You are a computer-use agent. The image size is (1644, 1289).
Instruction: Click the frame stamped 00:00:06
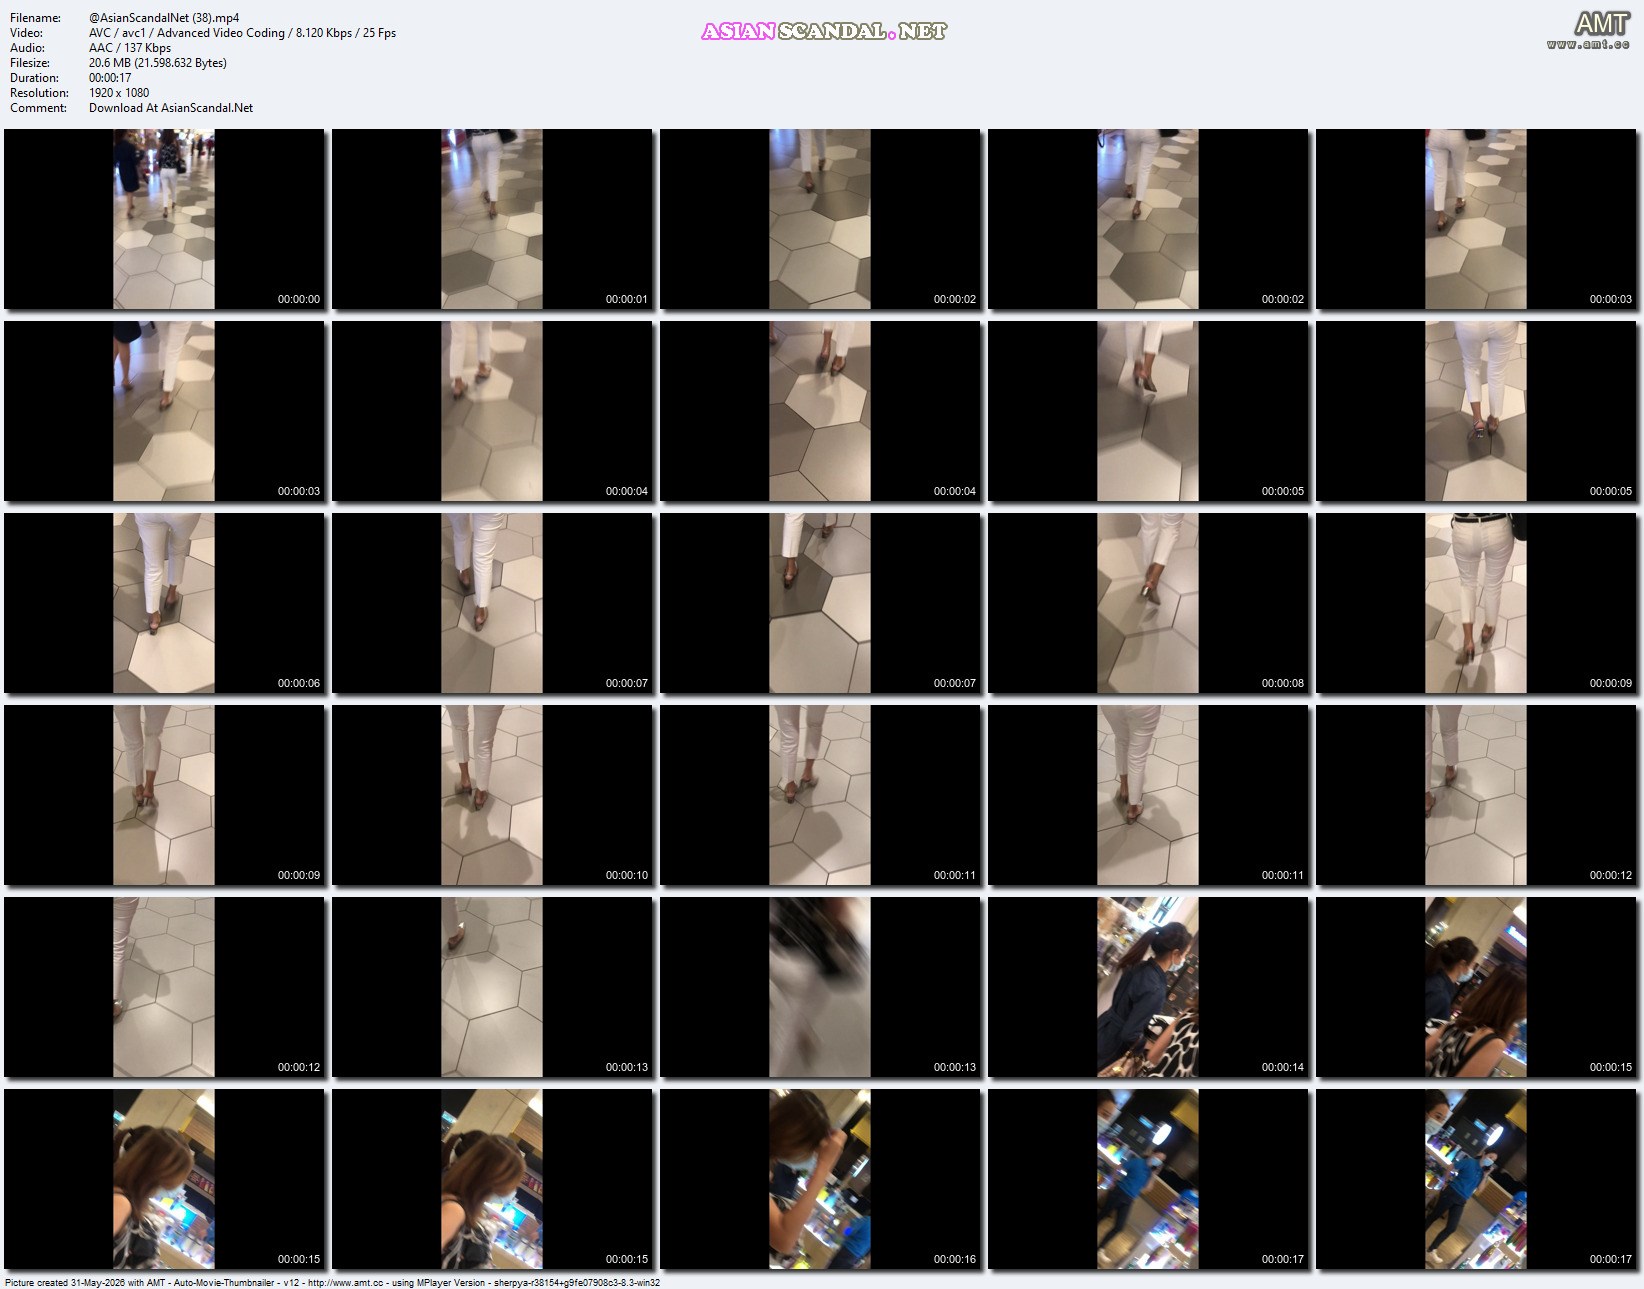tap(164, 603)
